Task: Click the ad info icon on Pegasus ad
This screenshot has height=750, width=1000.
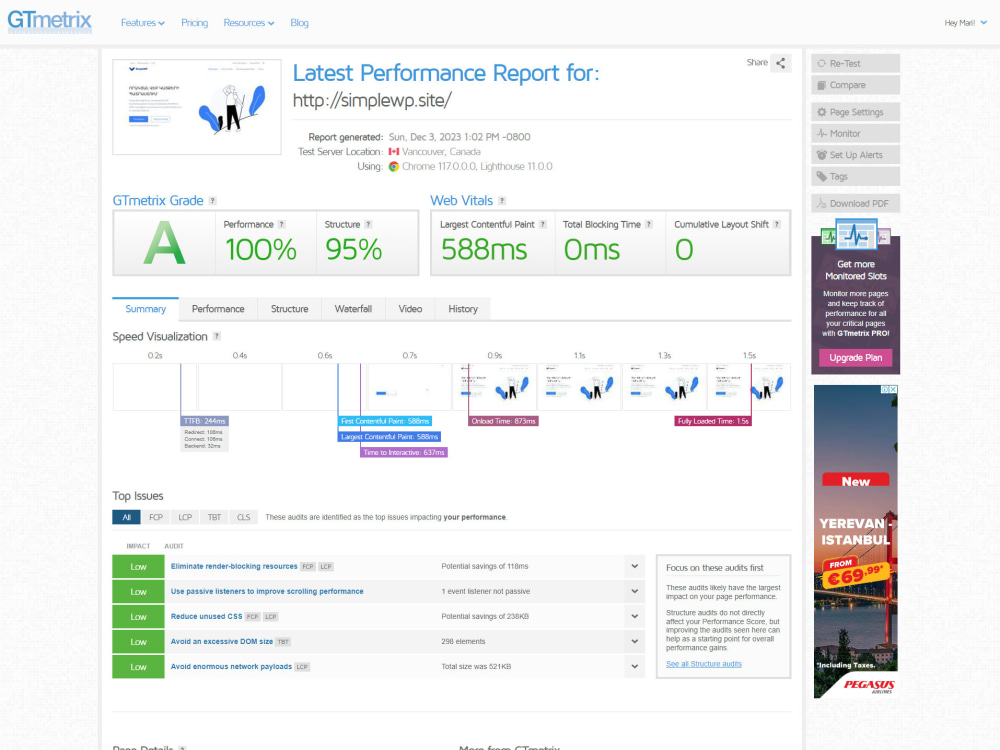Action: pyautogui.click(x=885, y=389)
